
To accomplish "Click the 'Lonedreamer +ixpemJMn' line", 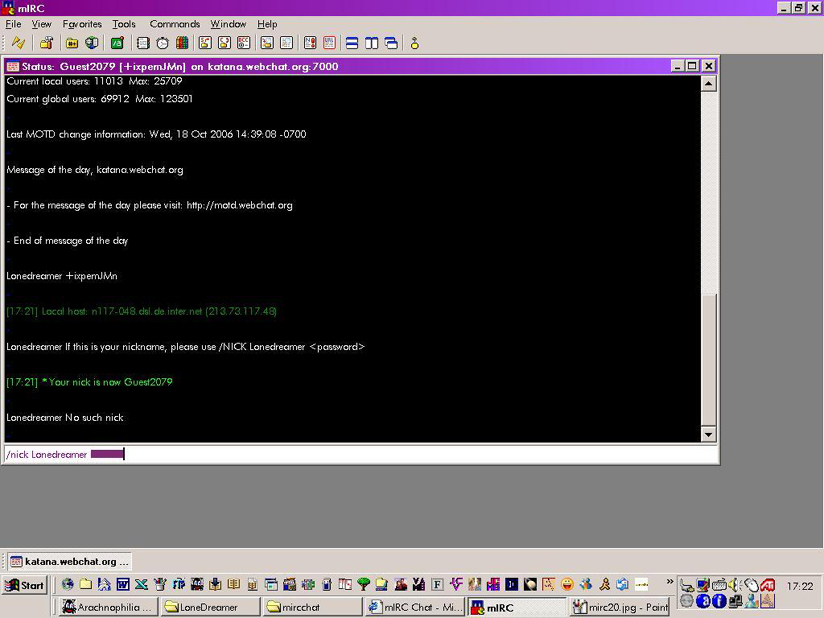I will click(62, 276).
